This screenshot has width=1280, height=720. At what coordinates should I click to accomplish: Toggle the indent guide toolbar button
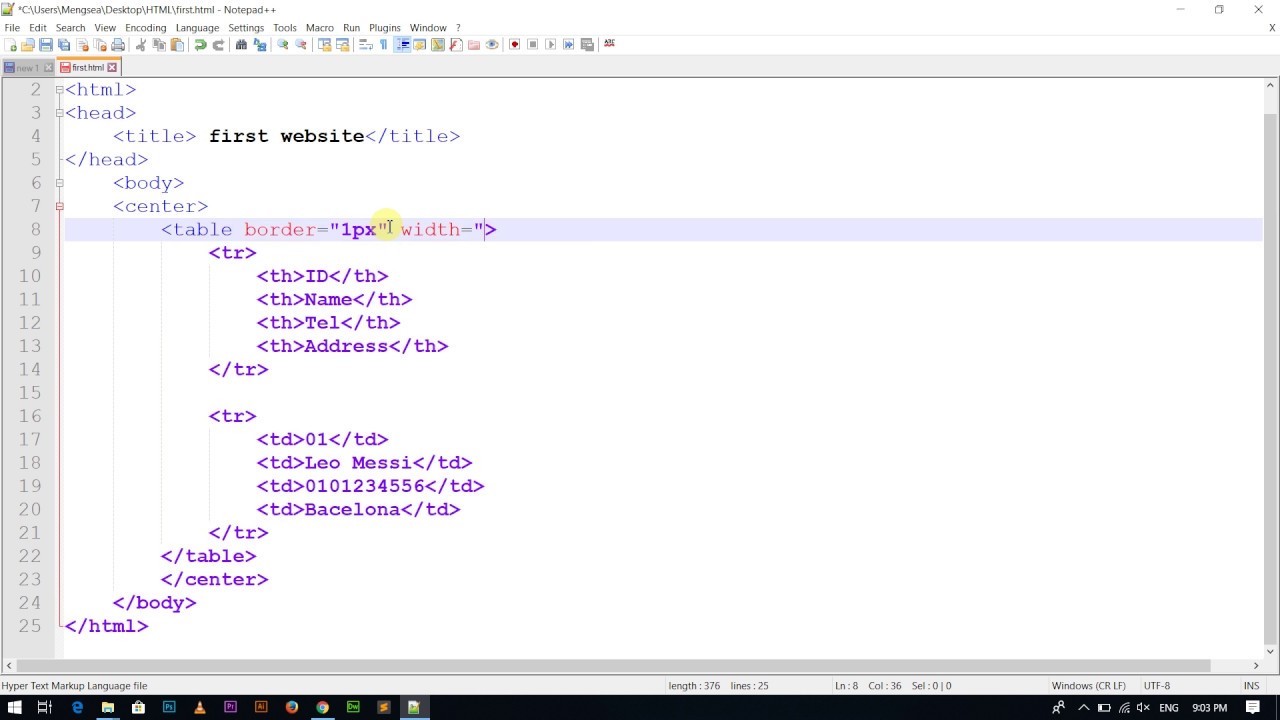coord(402,45)
